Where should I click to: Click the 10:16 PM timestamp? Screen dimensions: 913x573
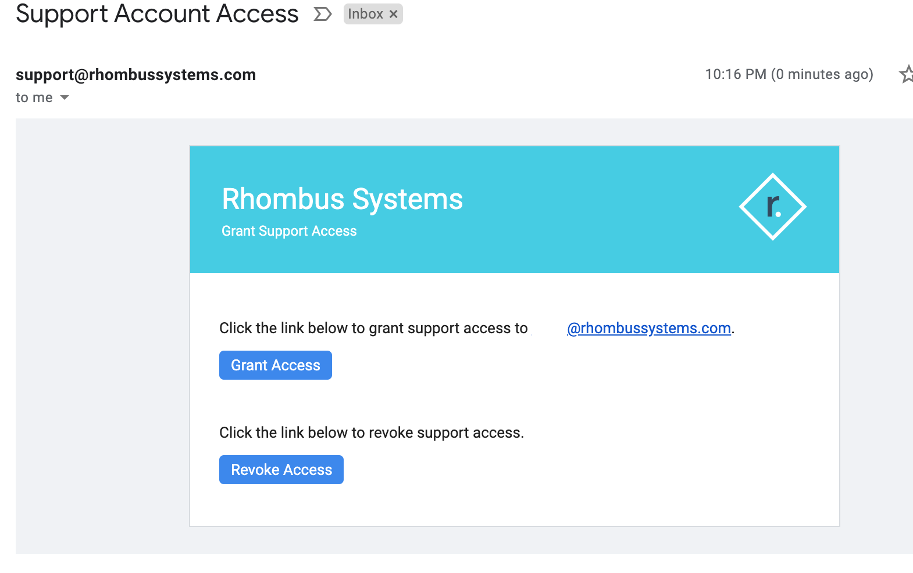(788, 74)
